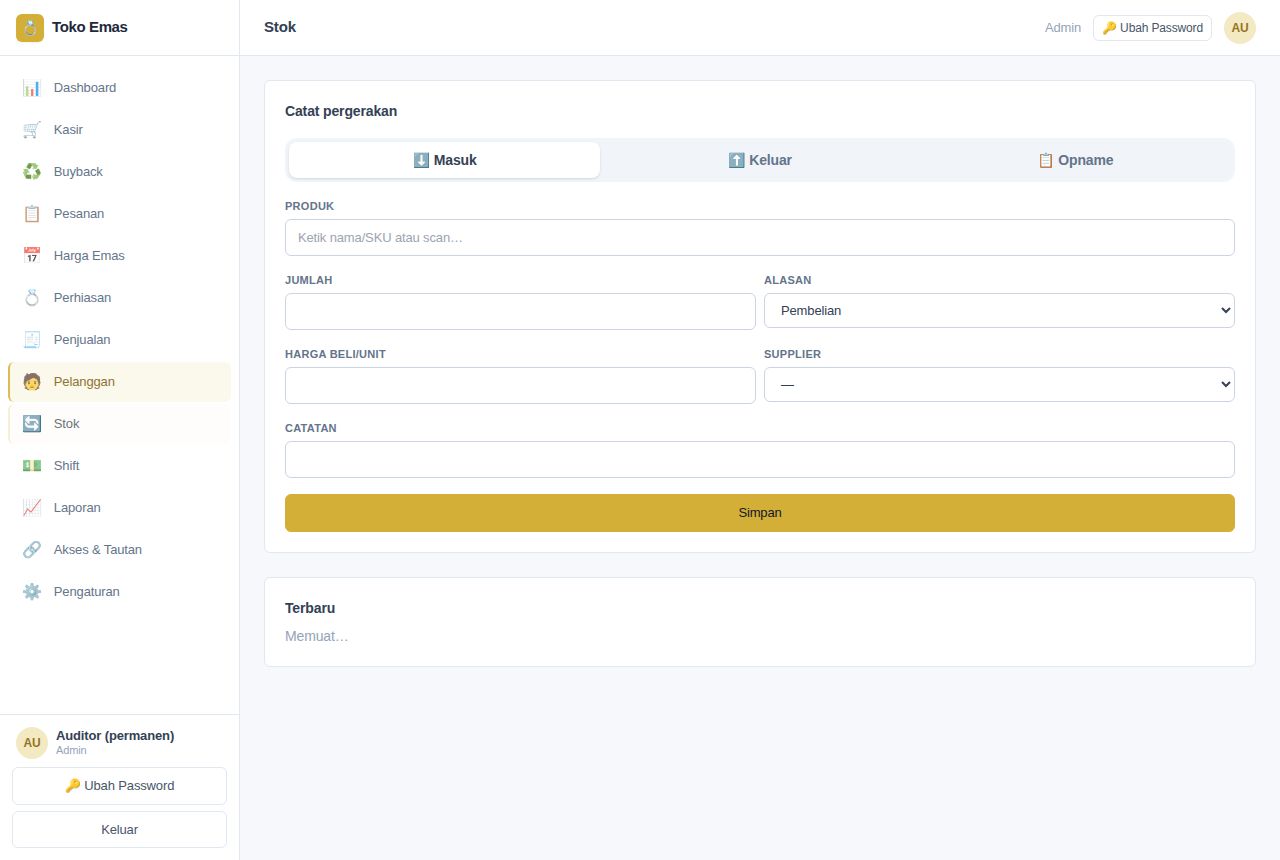Open the Dashboard chart icon
The height and width of the screenshot is (860, 1280).
point(32,88)
